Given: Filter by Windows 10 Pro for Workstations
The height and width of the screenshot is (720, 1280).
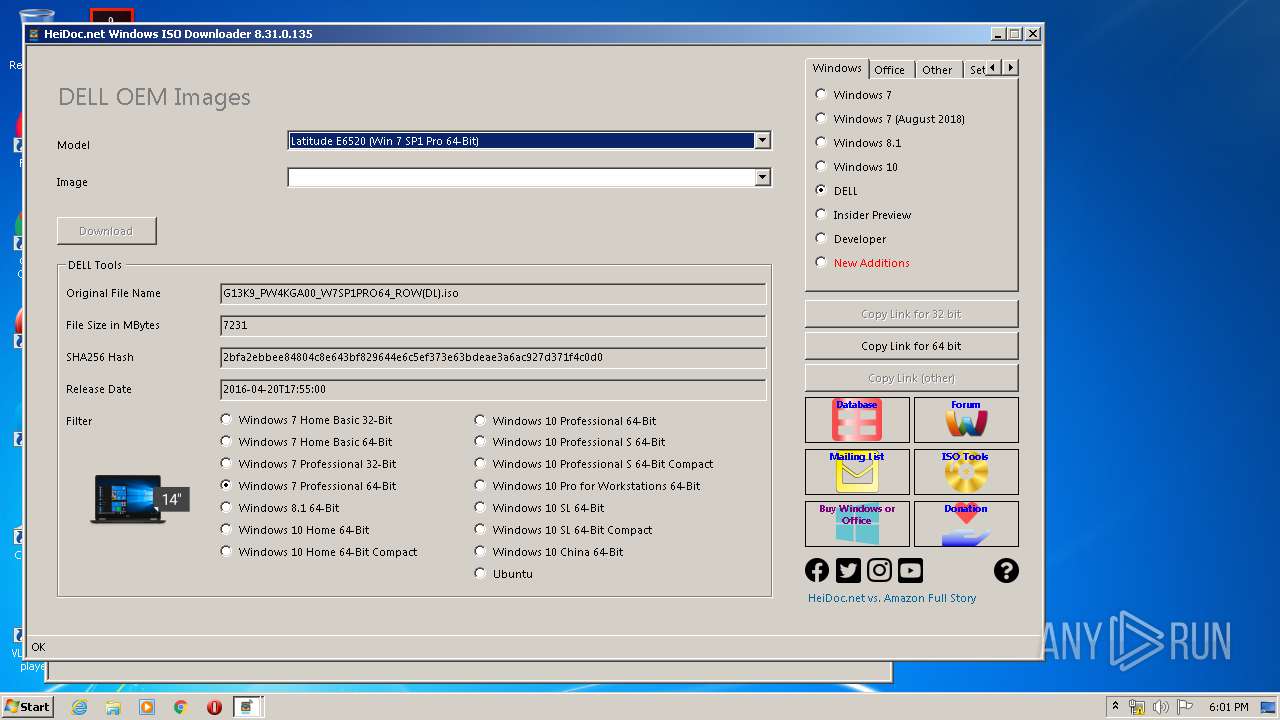Looking at the screenshot, I should coord(588,486).
